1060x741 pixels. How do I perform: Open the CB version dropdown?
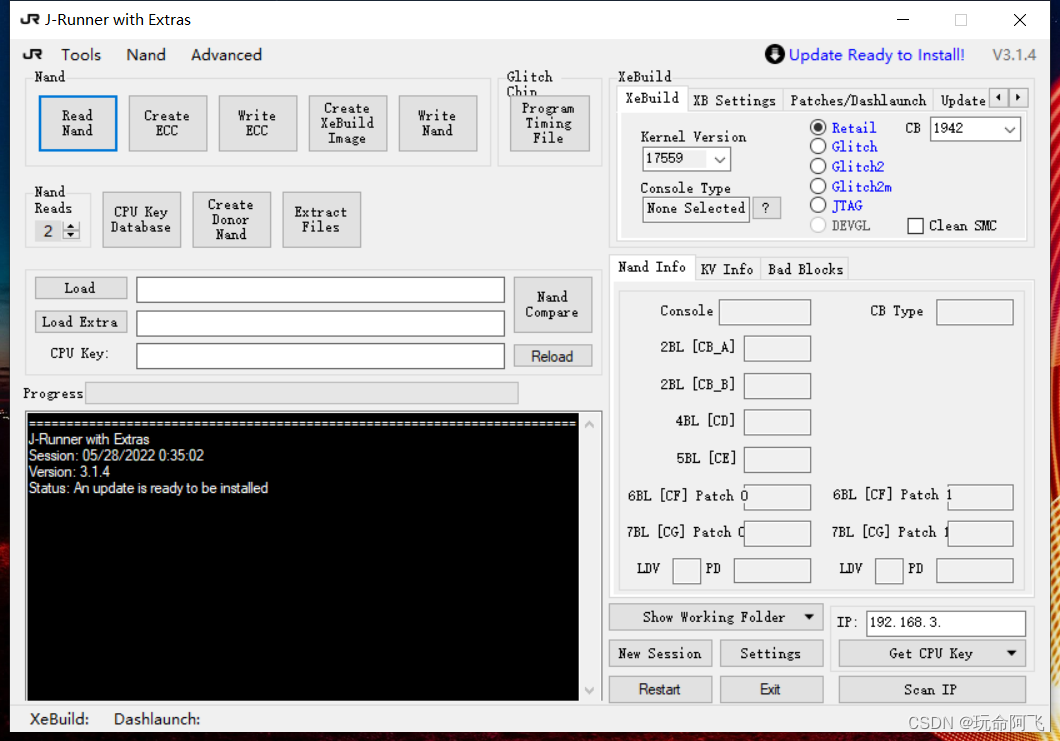tap(1009, 129)
